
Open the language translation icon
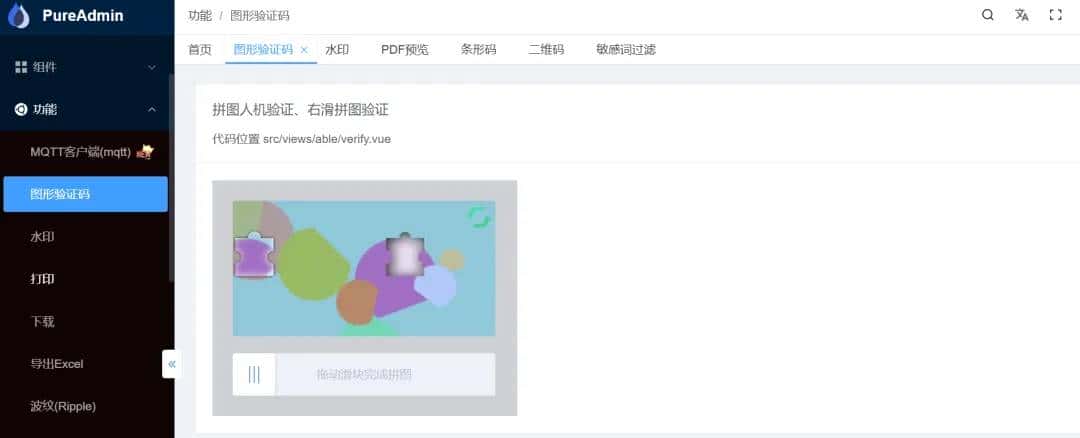pyautogui.click(x=1021, y=15)
